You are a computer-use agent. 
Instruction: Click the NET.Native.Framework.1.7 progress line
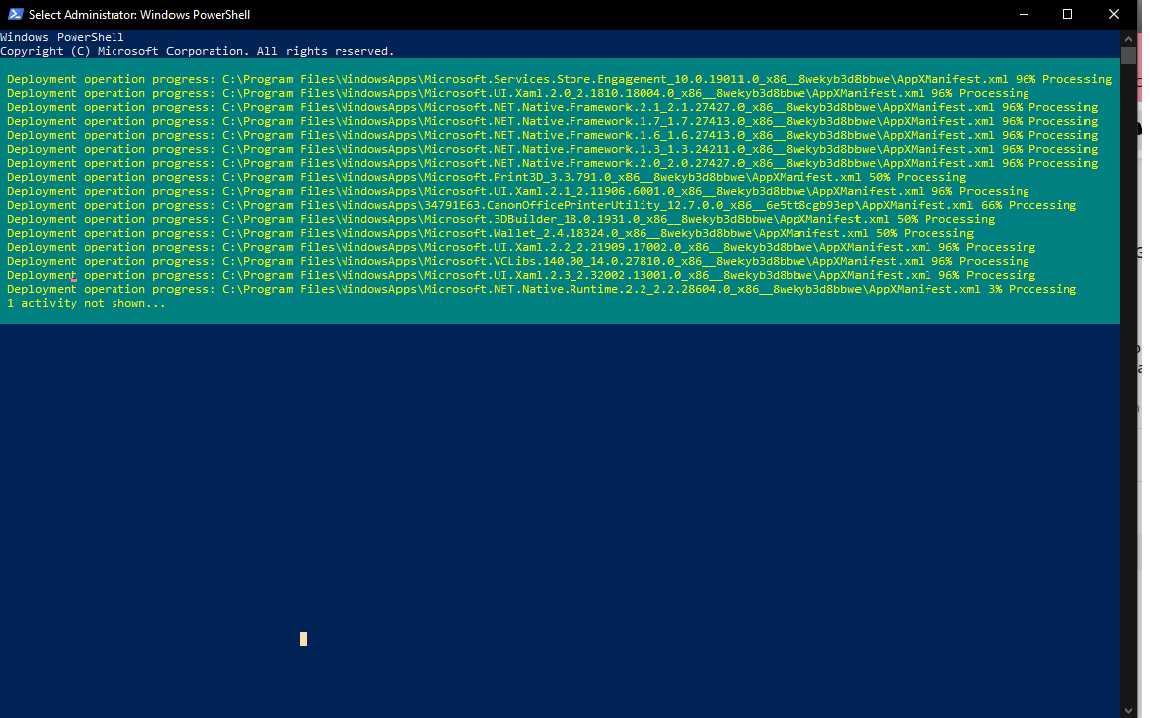pyautogui.click(x=552, y=121)
